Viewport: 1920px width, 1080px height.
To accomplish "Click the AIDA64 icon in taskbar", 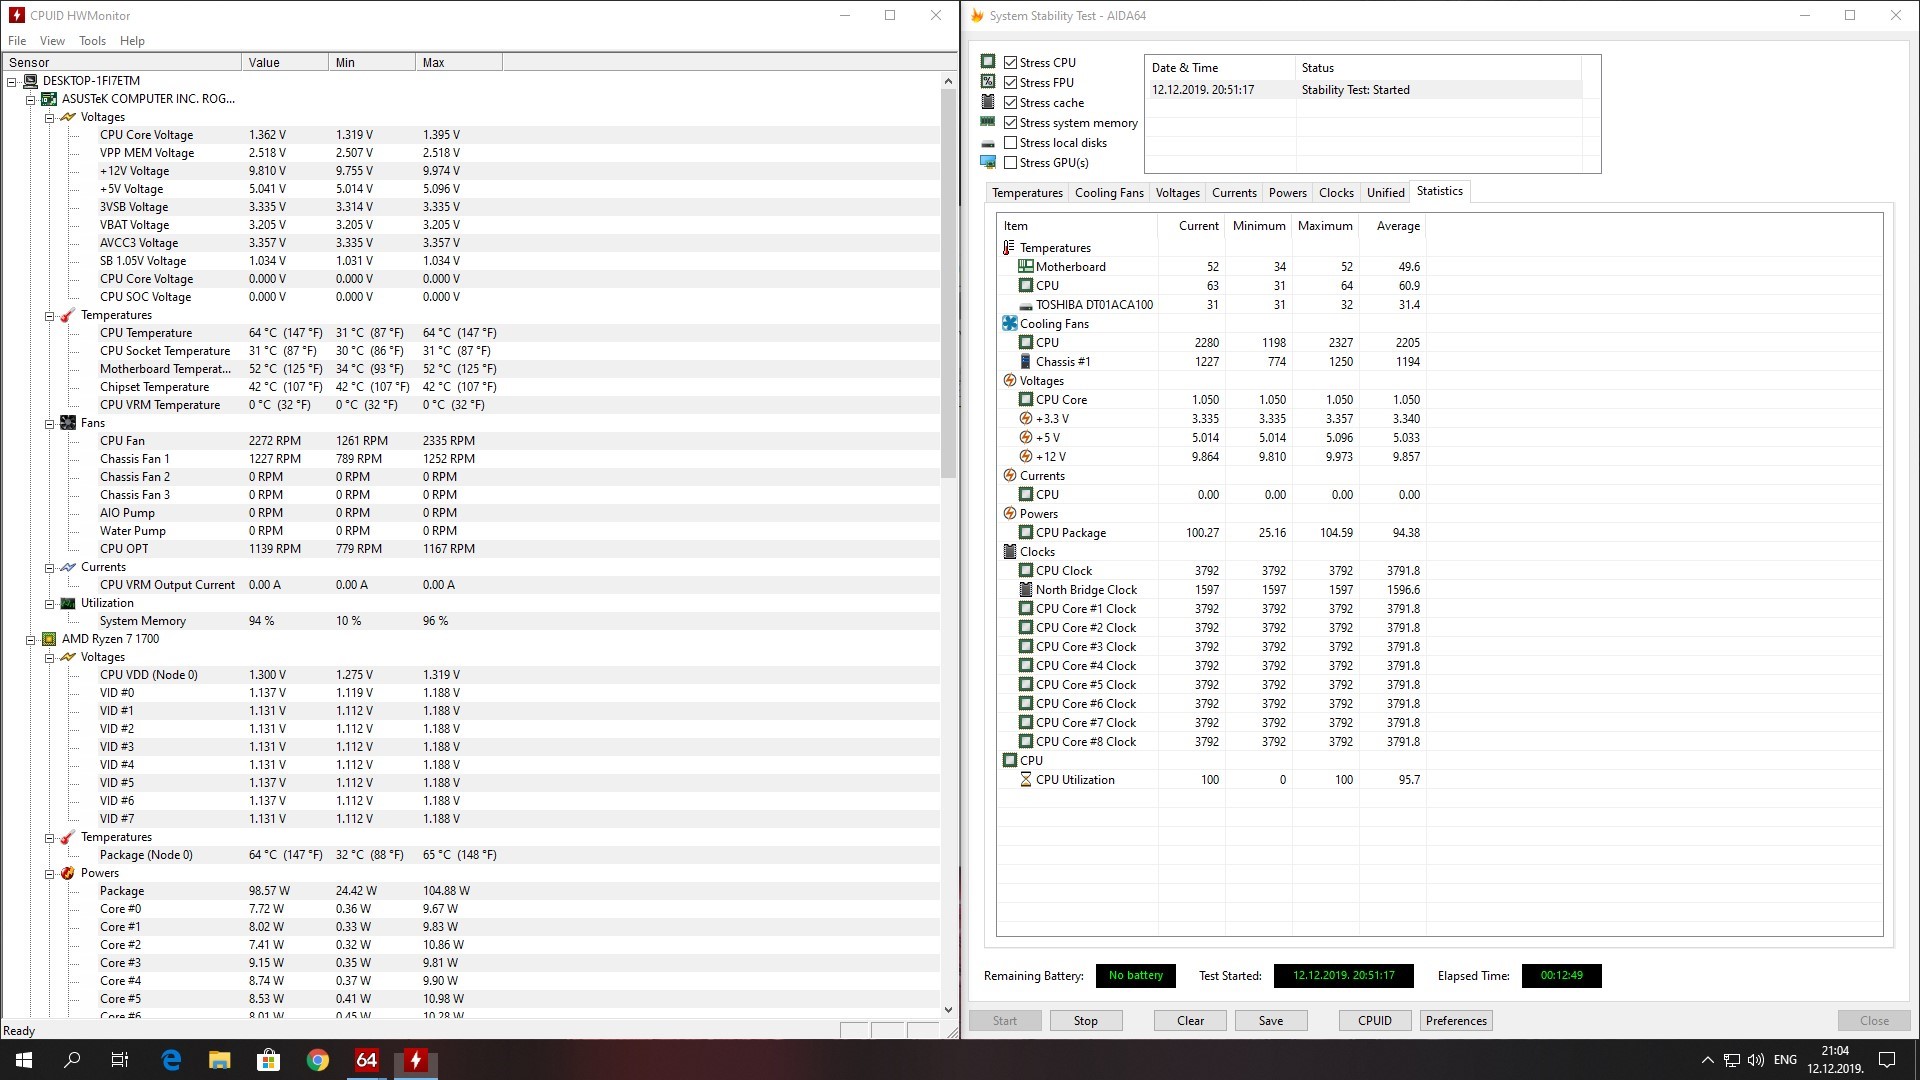I will [366, 1060].
